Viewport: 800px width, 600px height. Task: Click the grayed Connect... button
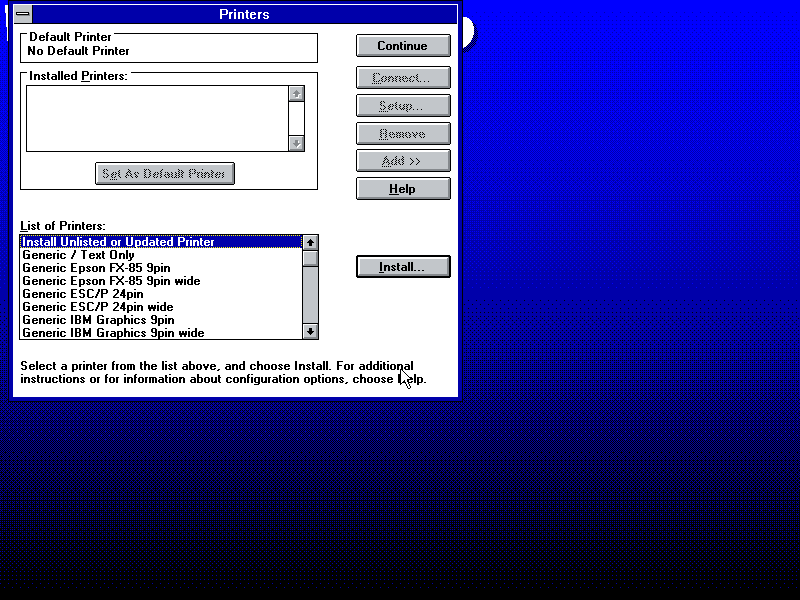403,78
